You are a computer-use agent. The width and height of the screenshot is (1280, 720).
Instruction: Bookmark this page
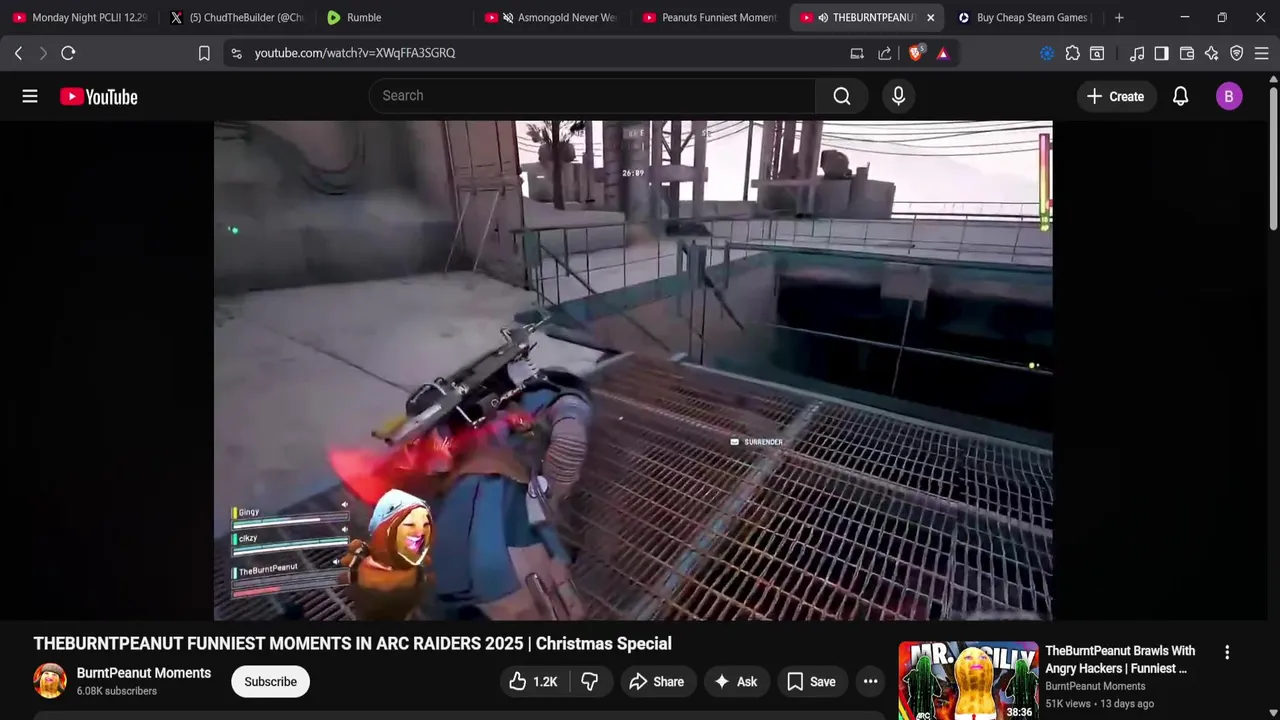tap(204, 53)
